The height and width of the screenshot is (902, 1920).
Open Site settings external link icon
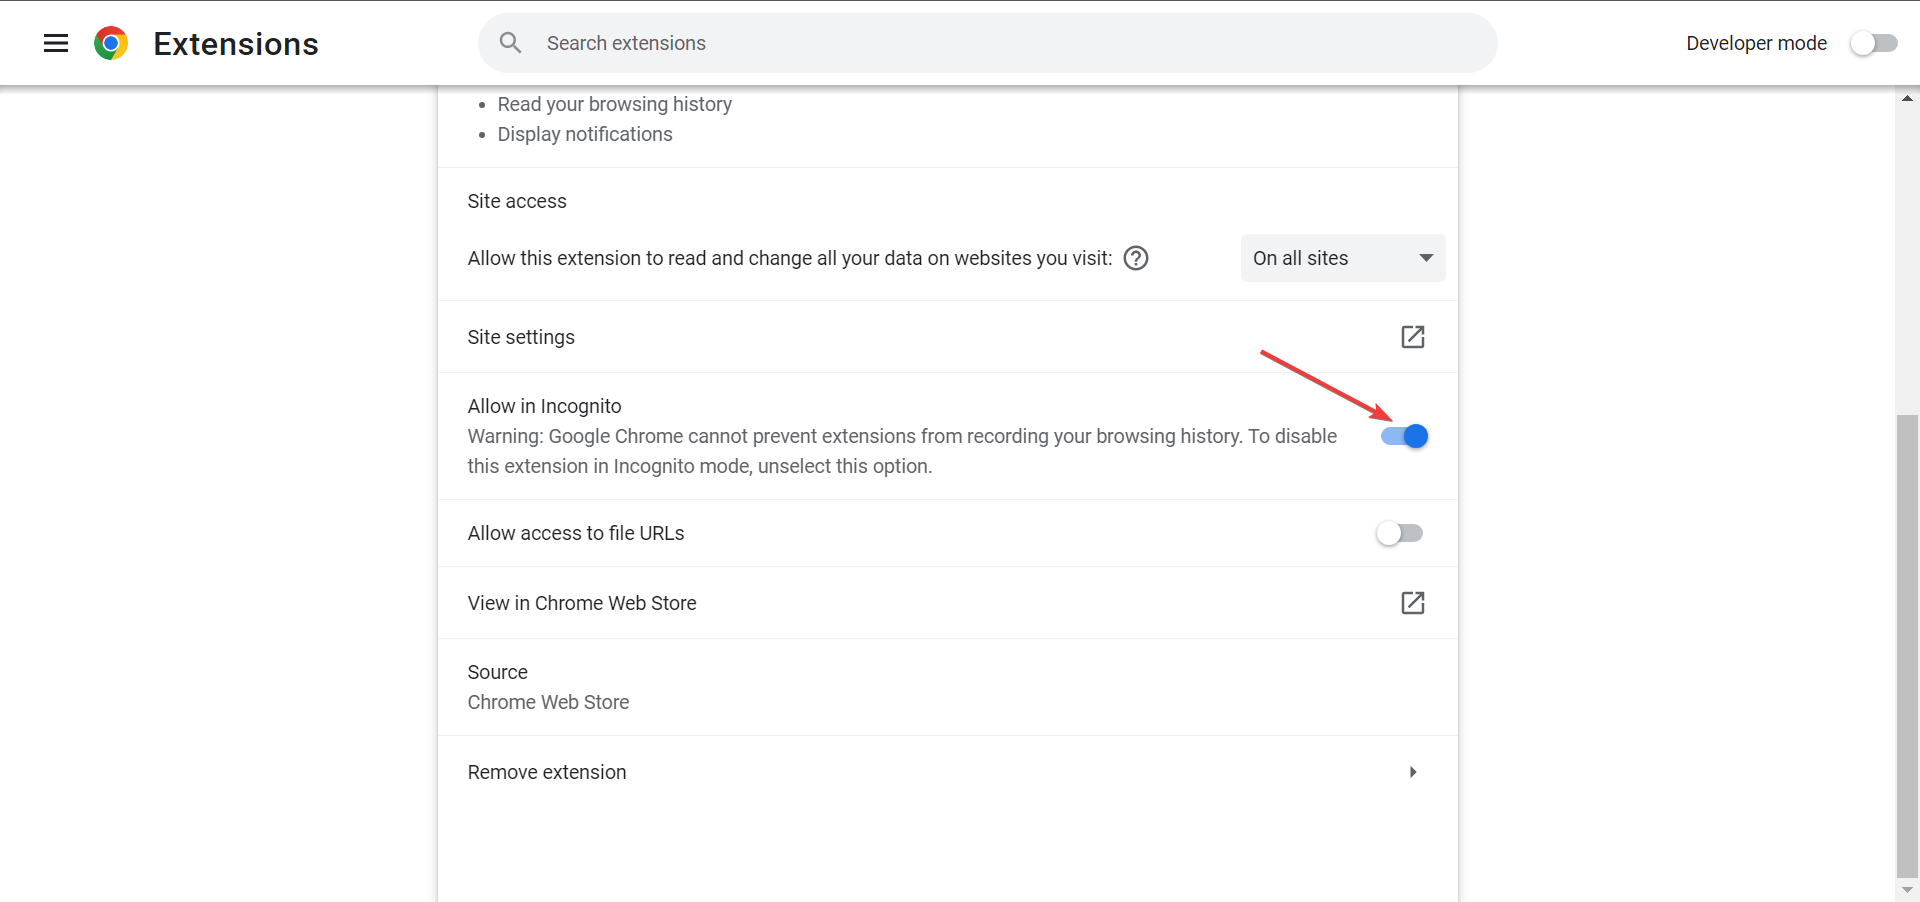click(1413, 337)
